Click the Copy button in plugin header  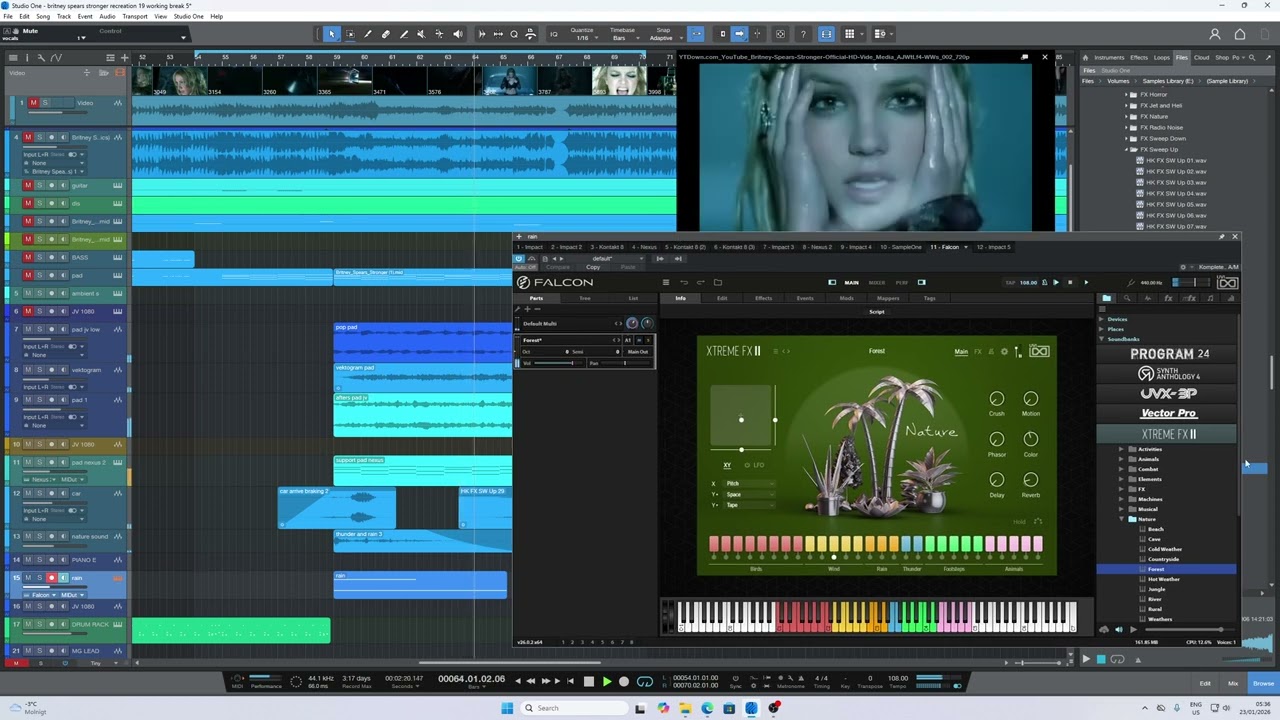coord(593,267)
